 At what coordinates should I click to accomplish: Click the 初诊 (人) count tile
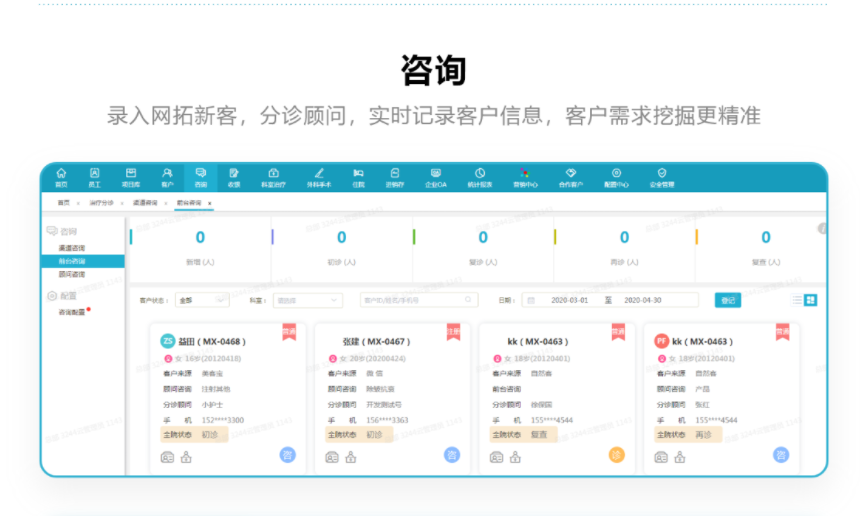point(342,248)
